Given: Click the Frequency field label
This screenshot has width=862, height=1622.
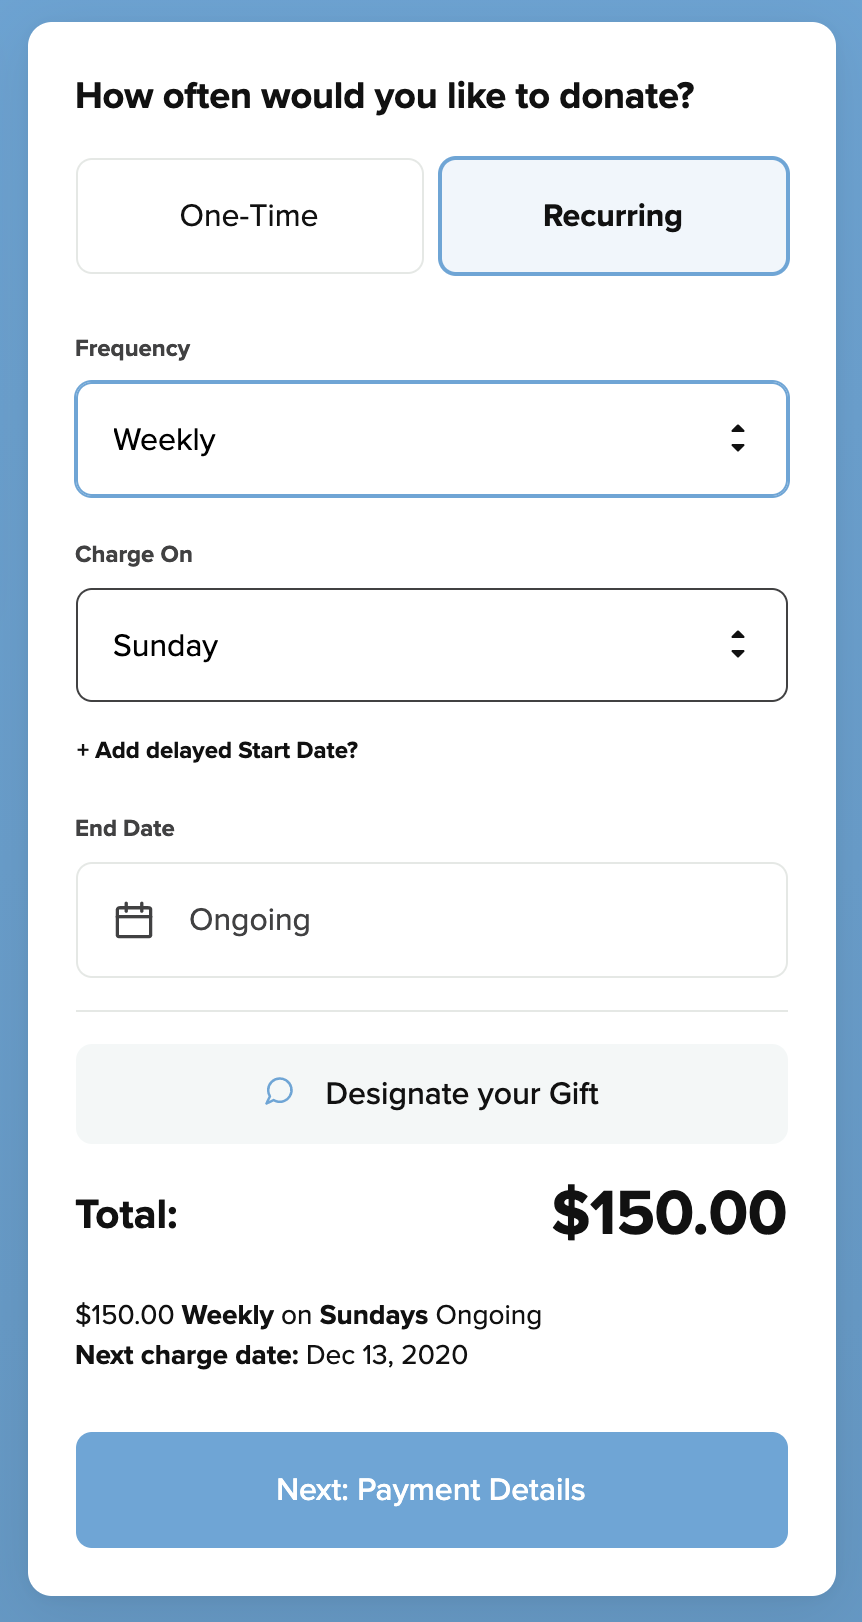Looking at the screenshot, I should click(x=132, y=348).
